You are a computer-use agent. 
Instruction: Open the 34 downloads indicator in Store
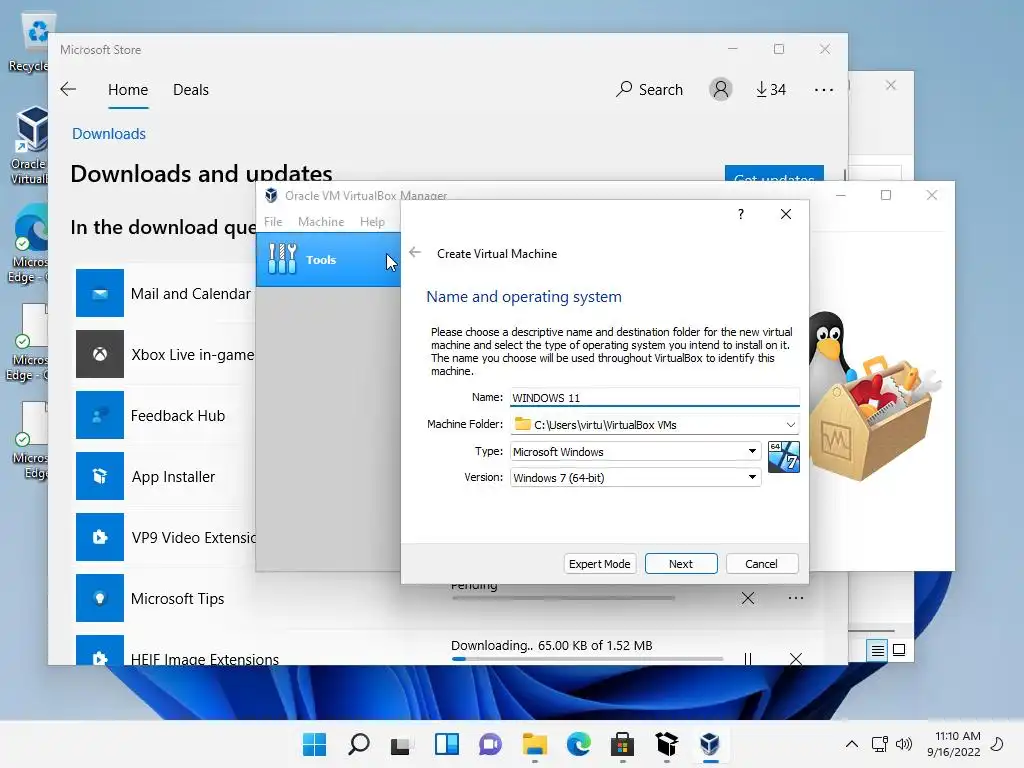(x=771, y=89)
